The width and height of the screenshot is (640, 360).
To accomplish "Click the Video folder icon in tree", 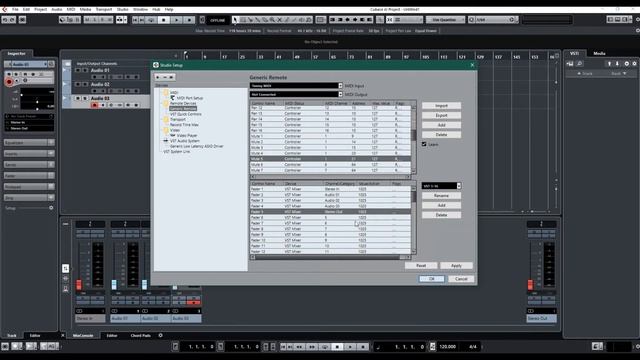I will coord(166,130).
